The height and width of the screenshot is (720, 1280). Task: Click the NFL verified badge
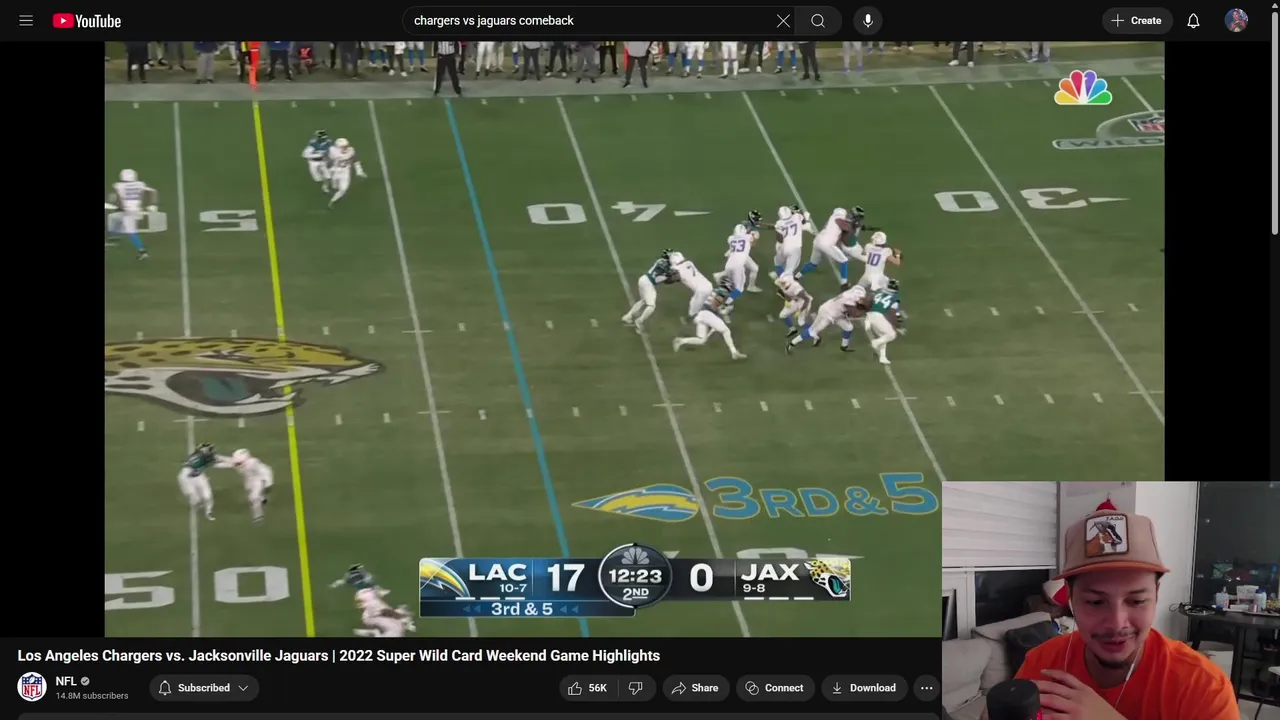coord(85,681)
